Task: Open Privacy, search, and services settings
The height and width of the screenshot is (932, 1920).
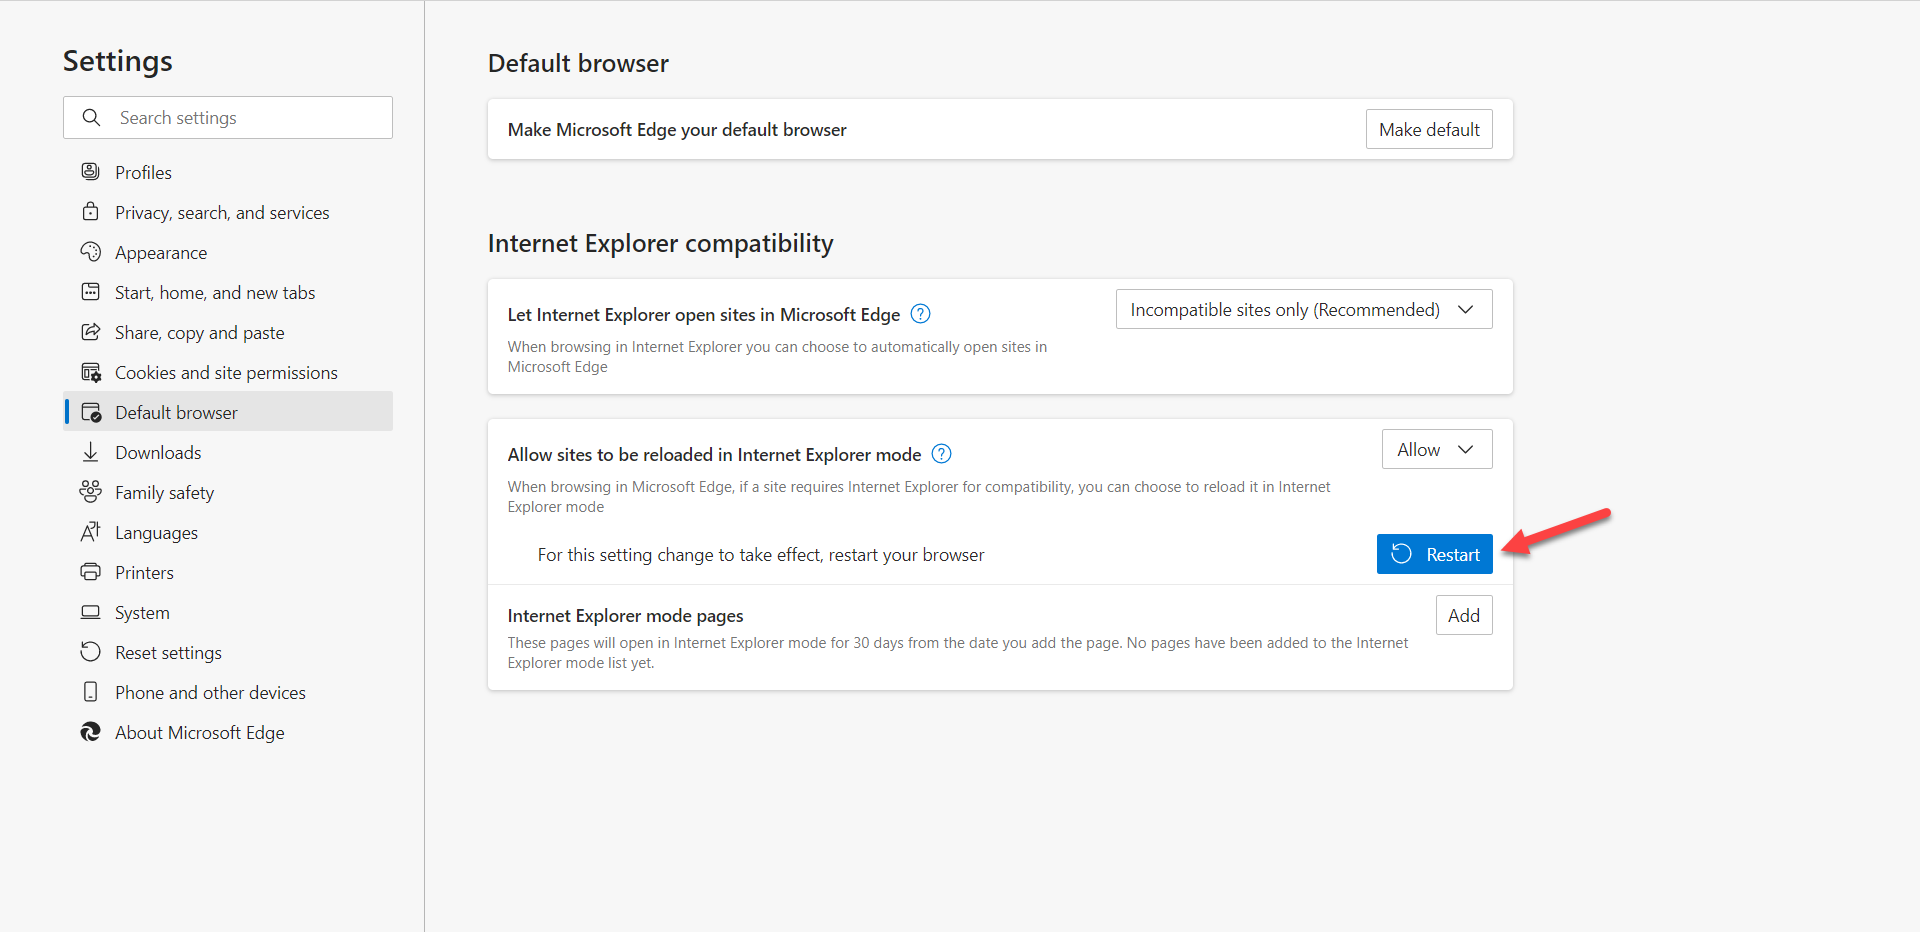Action: tap(222, 213)
